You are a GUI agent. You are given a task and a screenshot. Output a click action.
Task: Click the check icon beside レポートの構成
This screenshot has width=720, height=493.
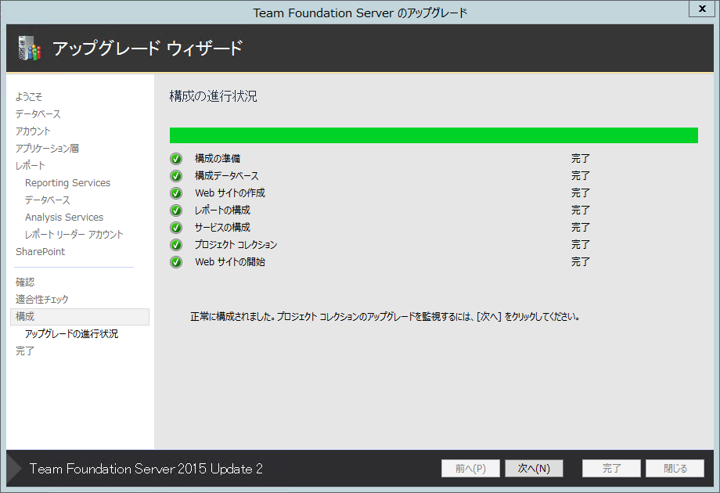coord(176,210)
